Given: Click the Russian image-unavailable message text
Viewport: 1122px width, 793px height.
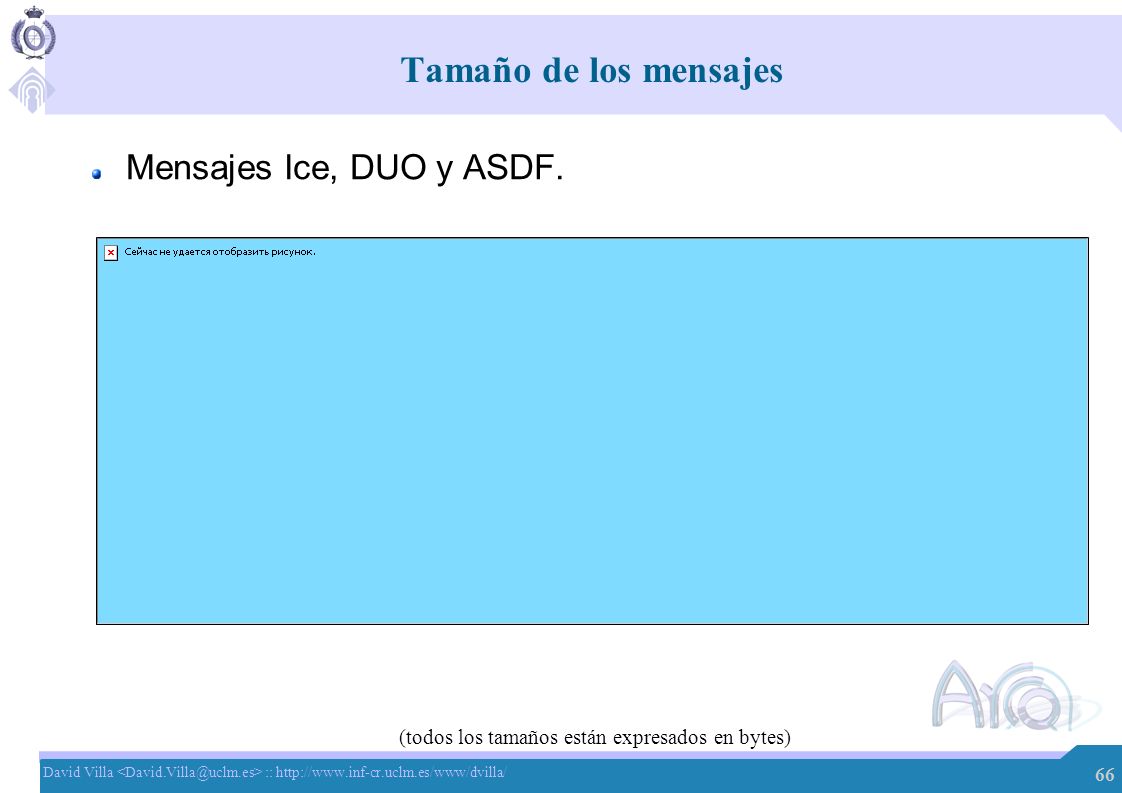Looking at the screenshot, I should [x=220, y=252].
